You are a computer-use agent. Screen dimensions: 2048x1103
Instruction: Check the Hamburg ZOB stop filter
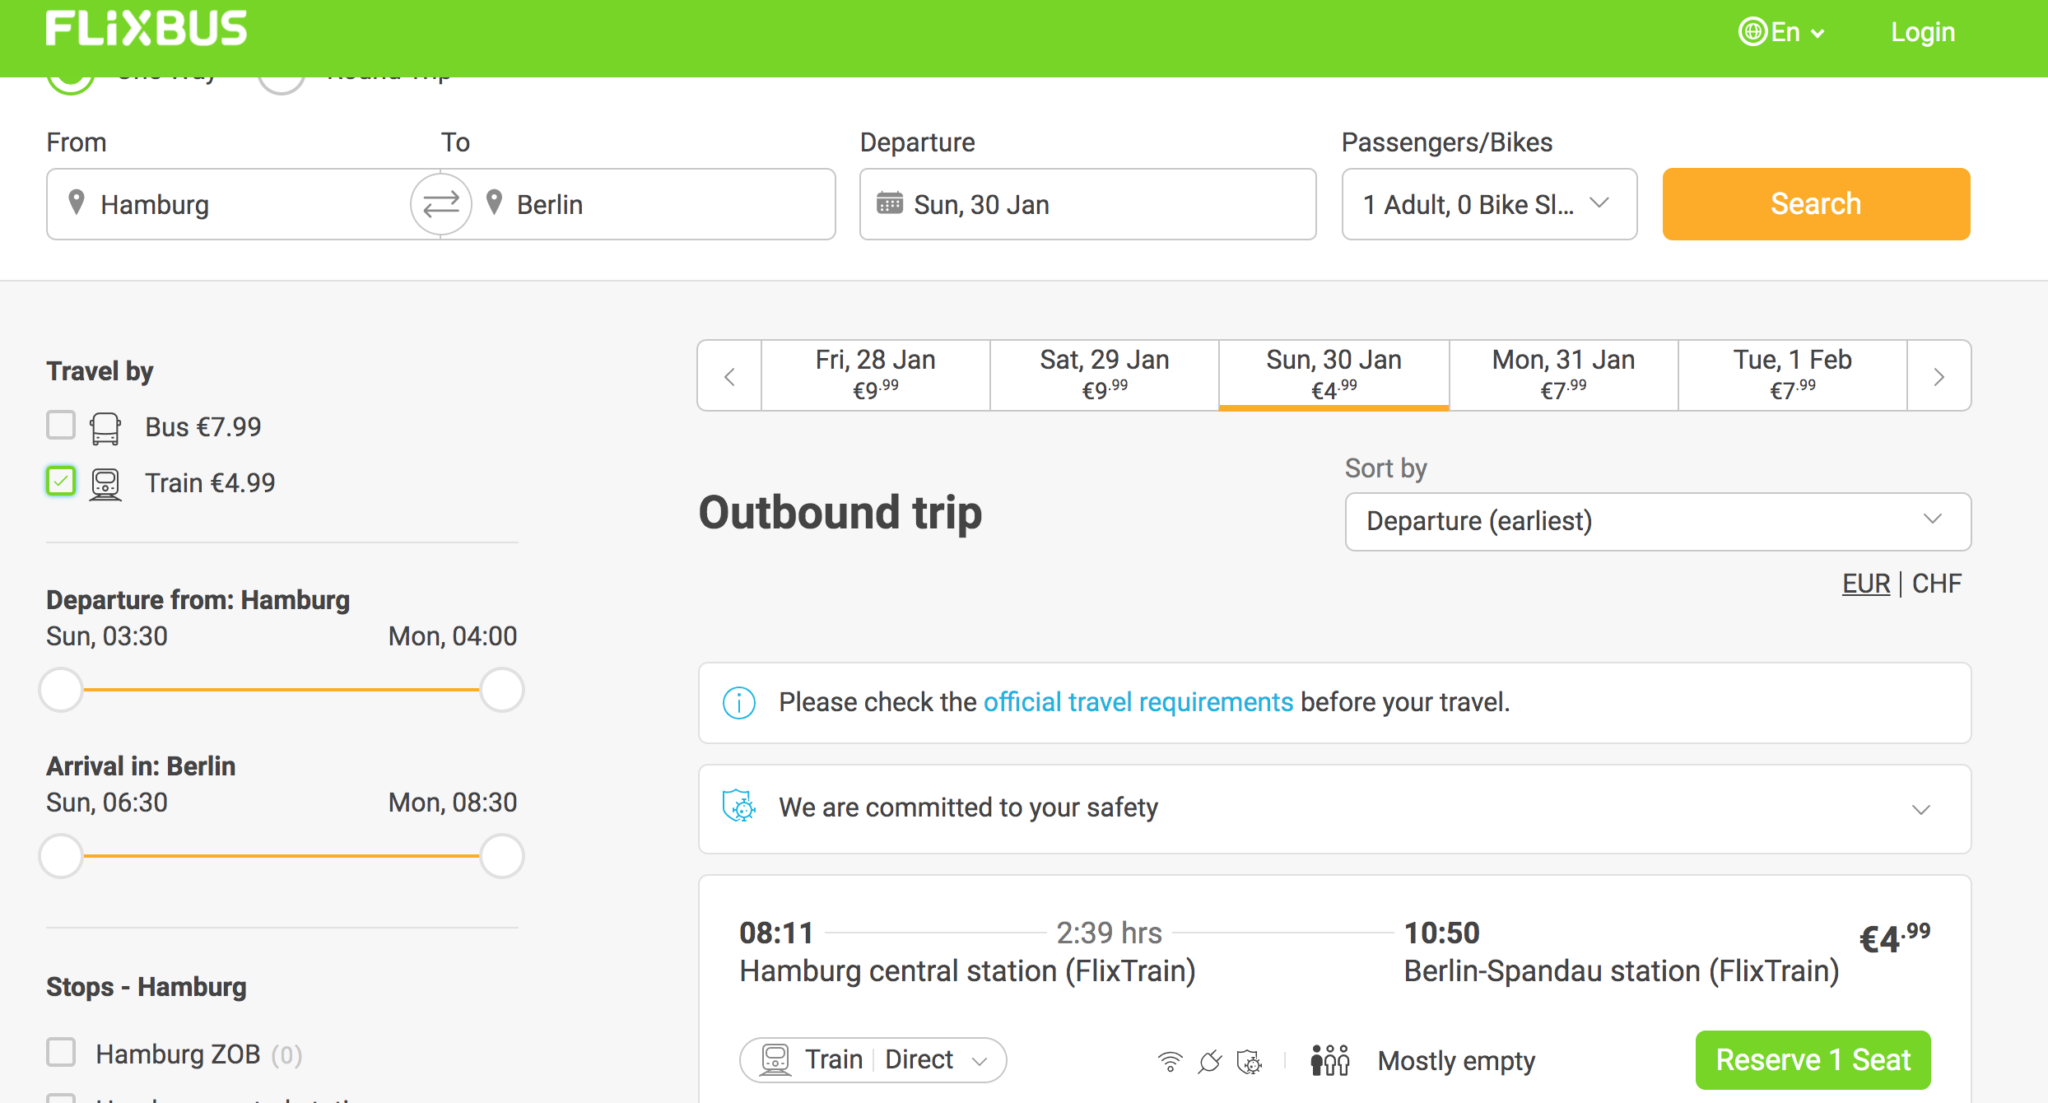(61, 1052)
